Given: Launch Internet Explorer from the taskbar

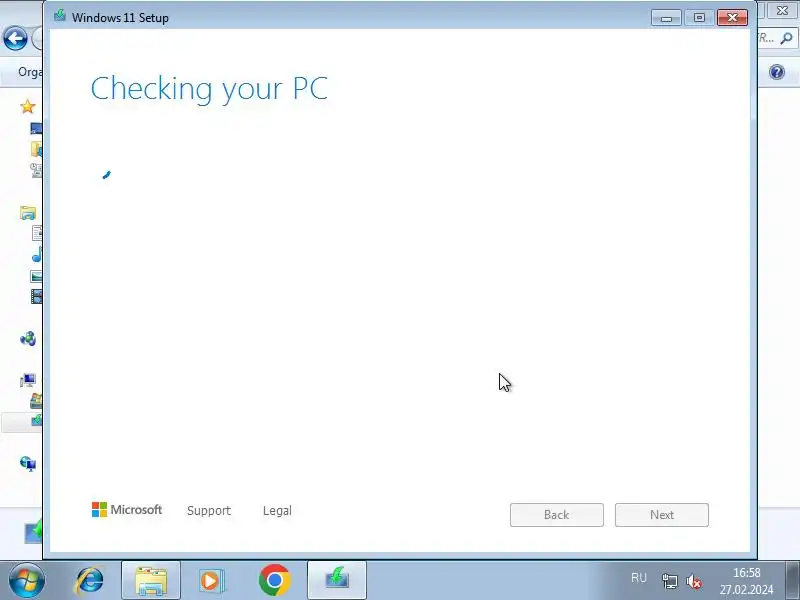Looking at the screenshot, I should 89,580.
